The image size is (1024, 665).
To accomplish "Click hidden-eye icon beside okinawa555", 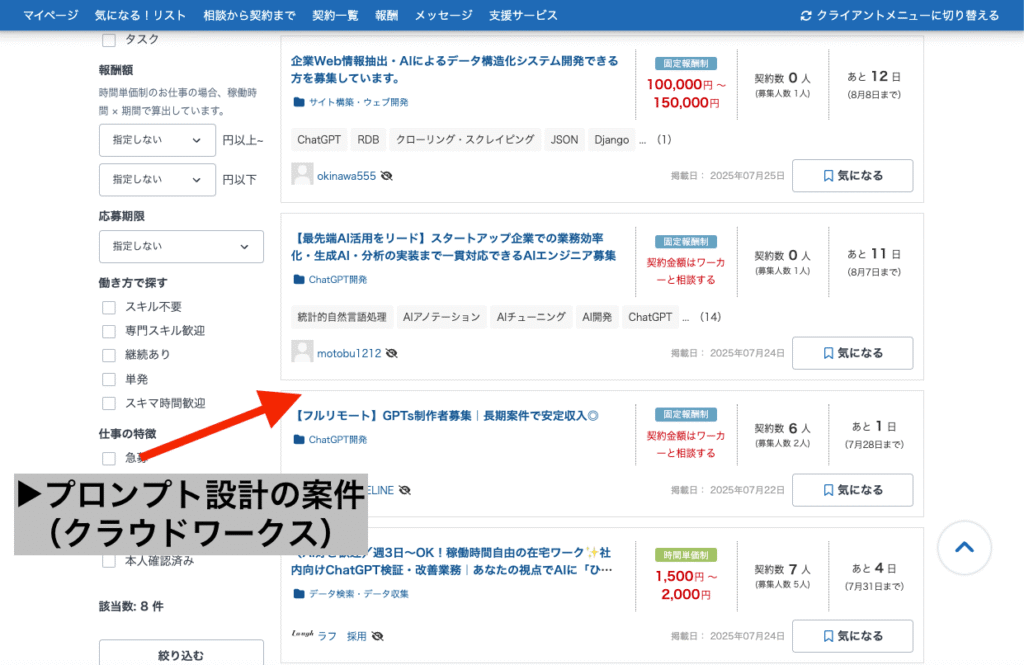I will tap(387, 176).
